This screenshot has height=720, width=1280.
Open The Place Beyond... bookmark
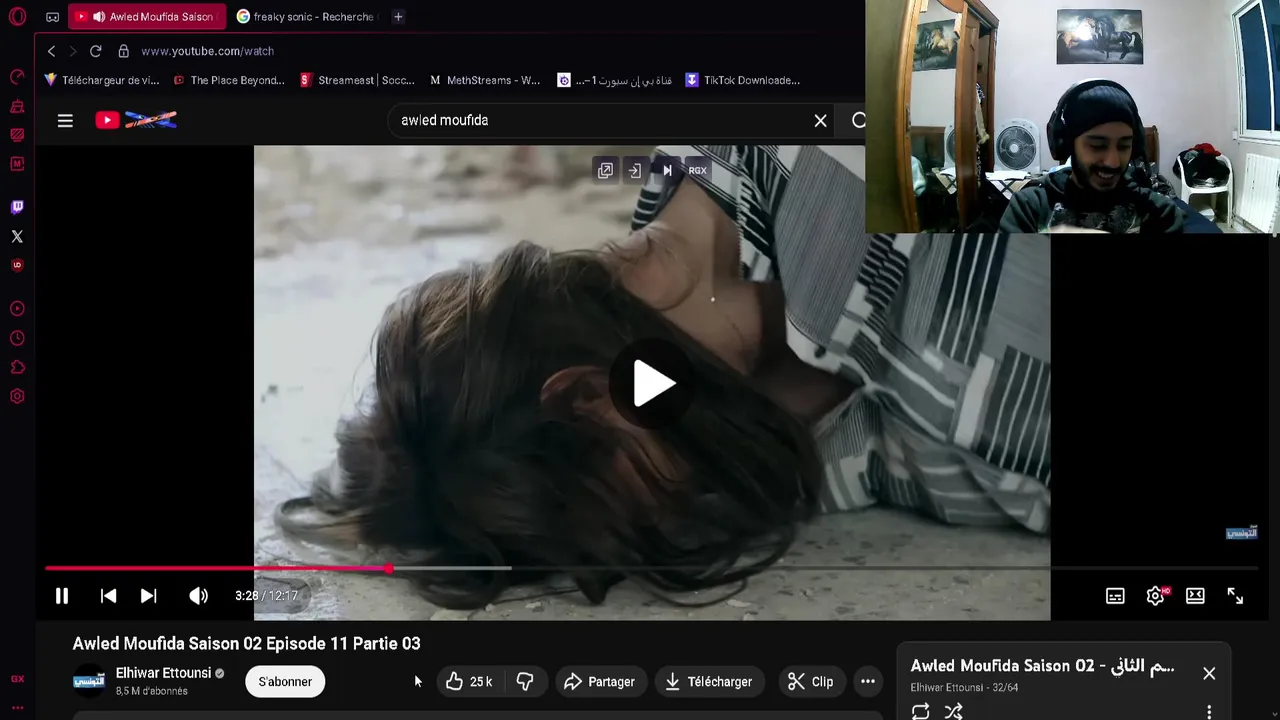point(229,80)
